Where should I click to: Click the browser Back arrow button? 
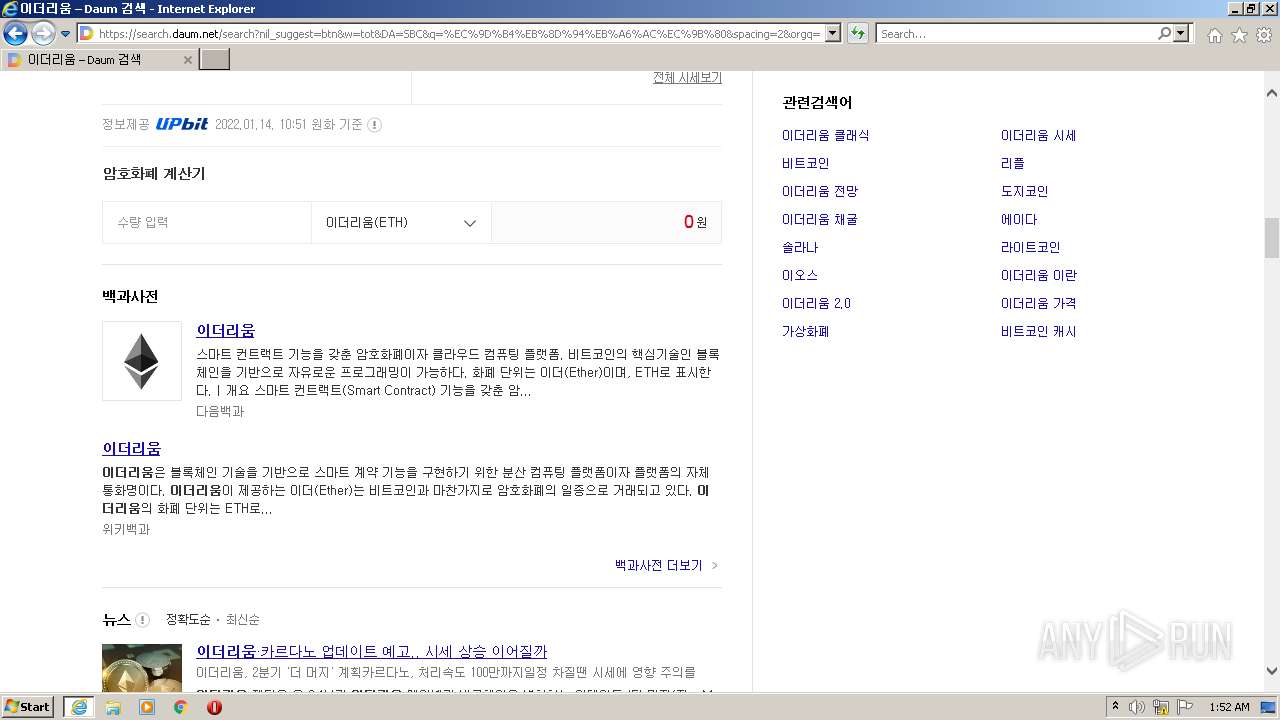pyautogui.click(x=15, y=34)
